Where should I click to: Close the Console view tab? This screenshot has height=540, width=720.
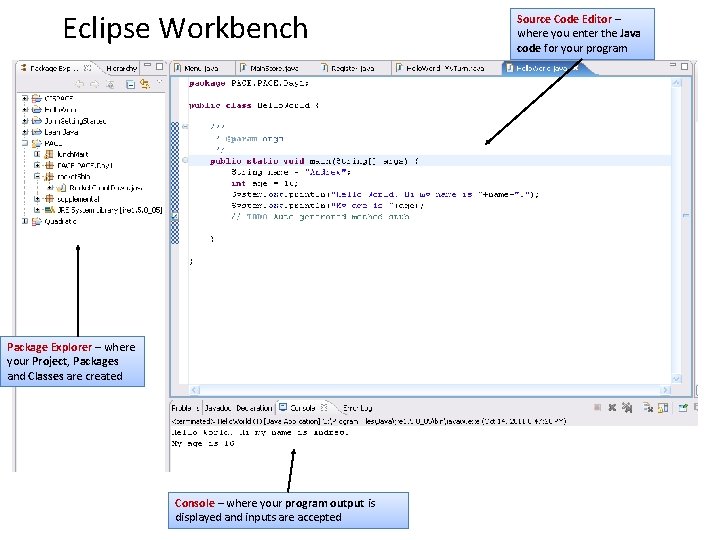[x=324, y=407]
